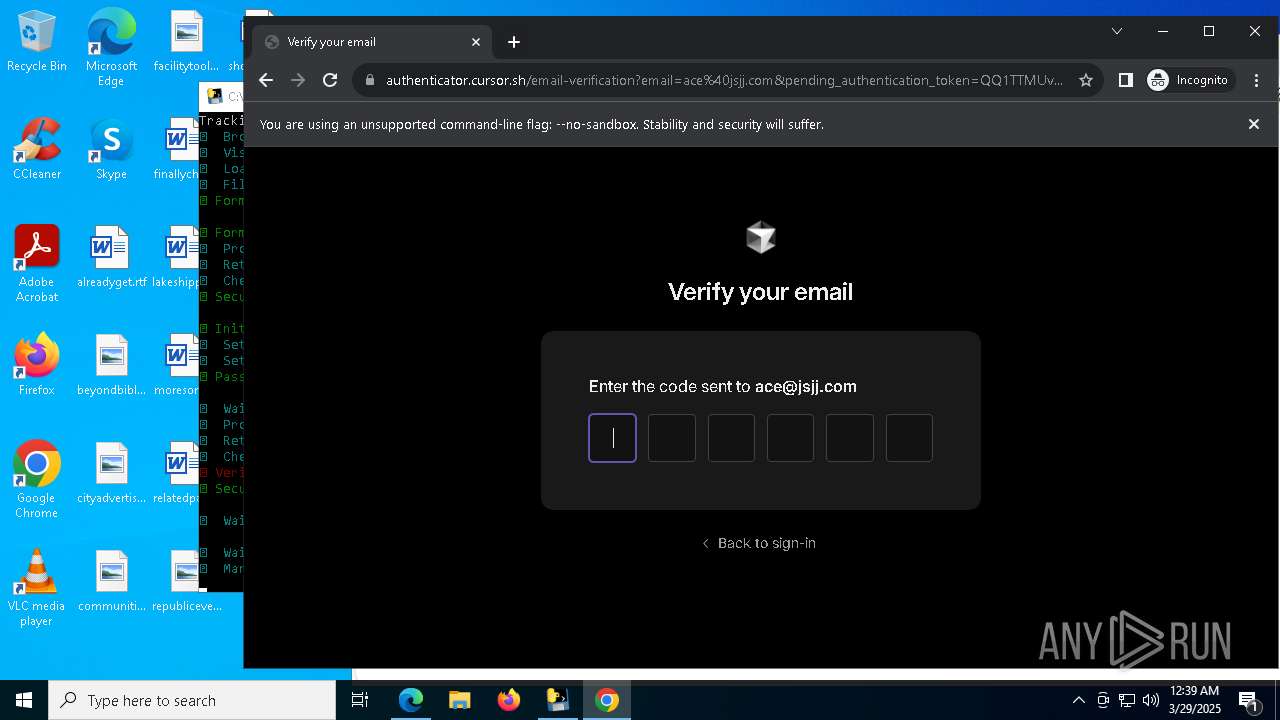The height and width of the screenshot is (720, 1280).
Task: Go back to sign-in link
Action: [x=759, y=543]
